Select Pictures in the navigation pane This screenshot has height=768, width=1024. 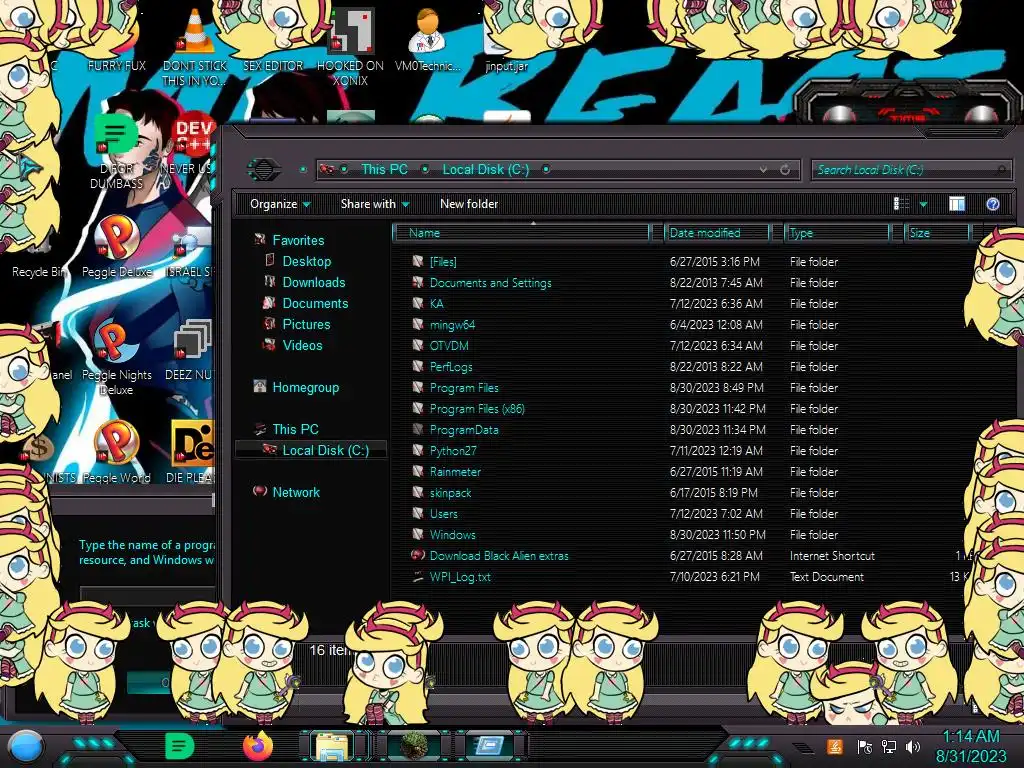[x=306, y=324]
